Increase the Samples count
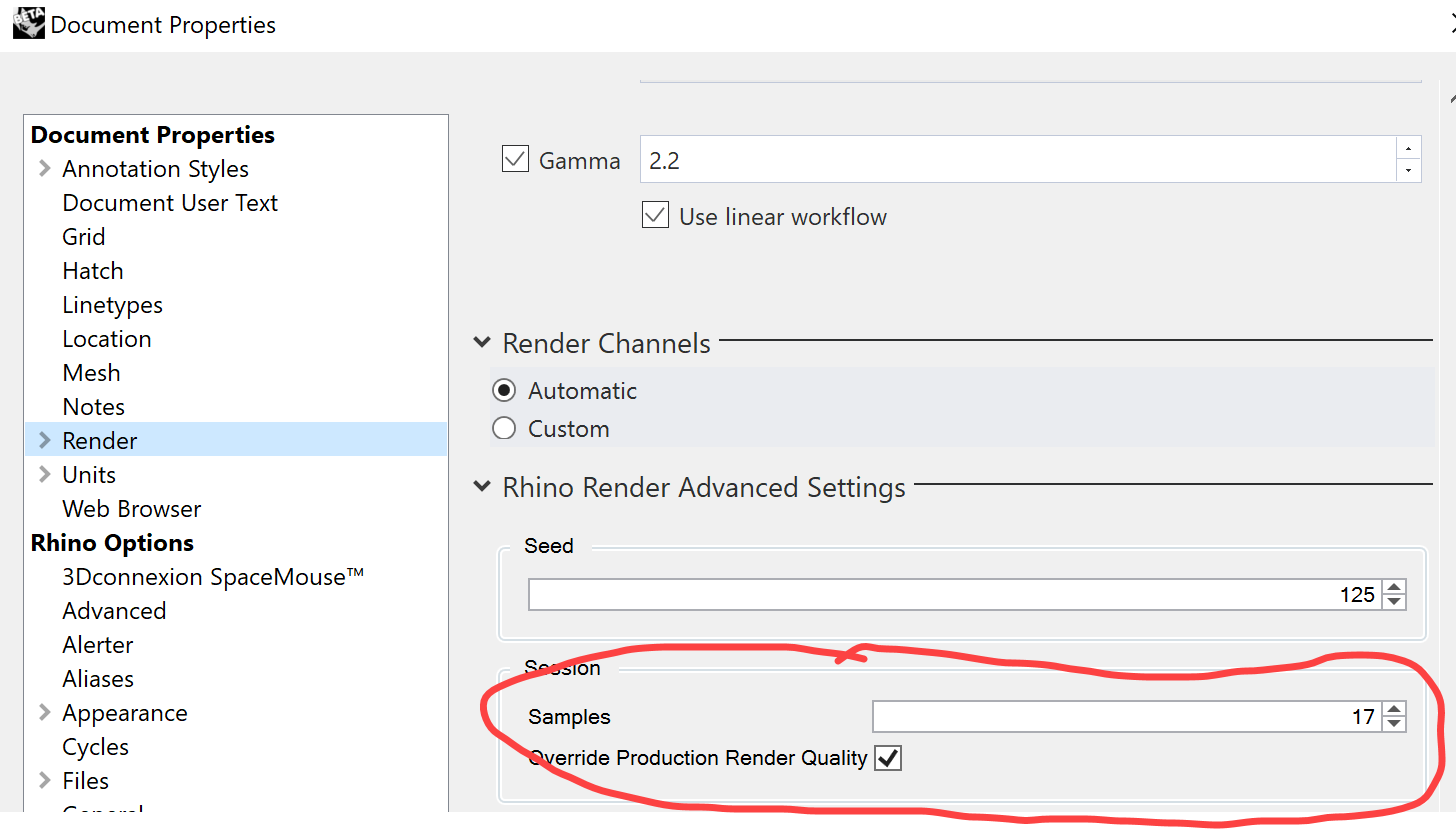The height and width of the screenshot is (830, 1456). click(x=1394, y=709)
